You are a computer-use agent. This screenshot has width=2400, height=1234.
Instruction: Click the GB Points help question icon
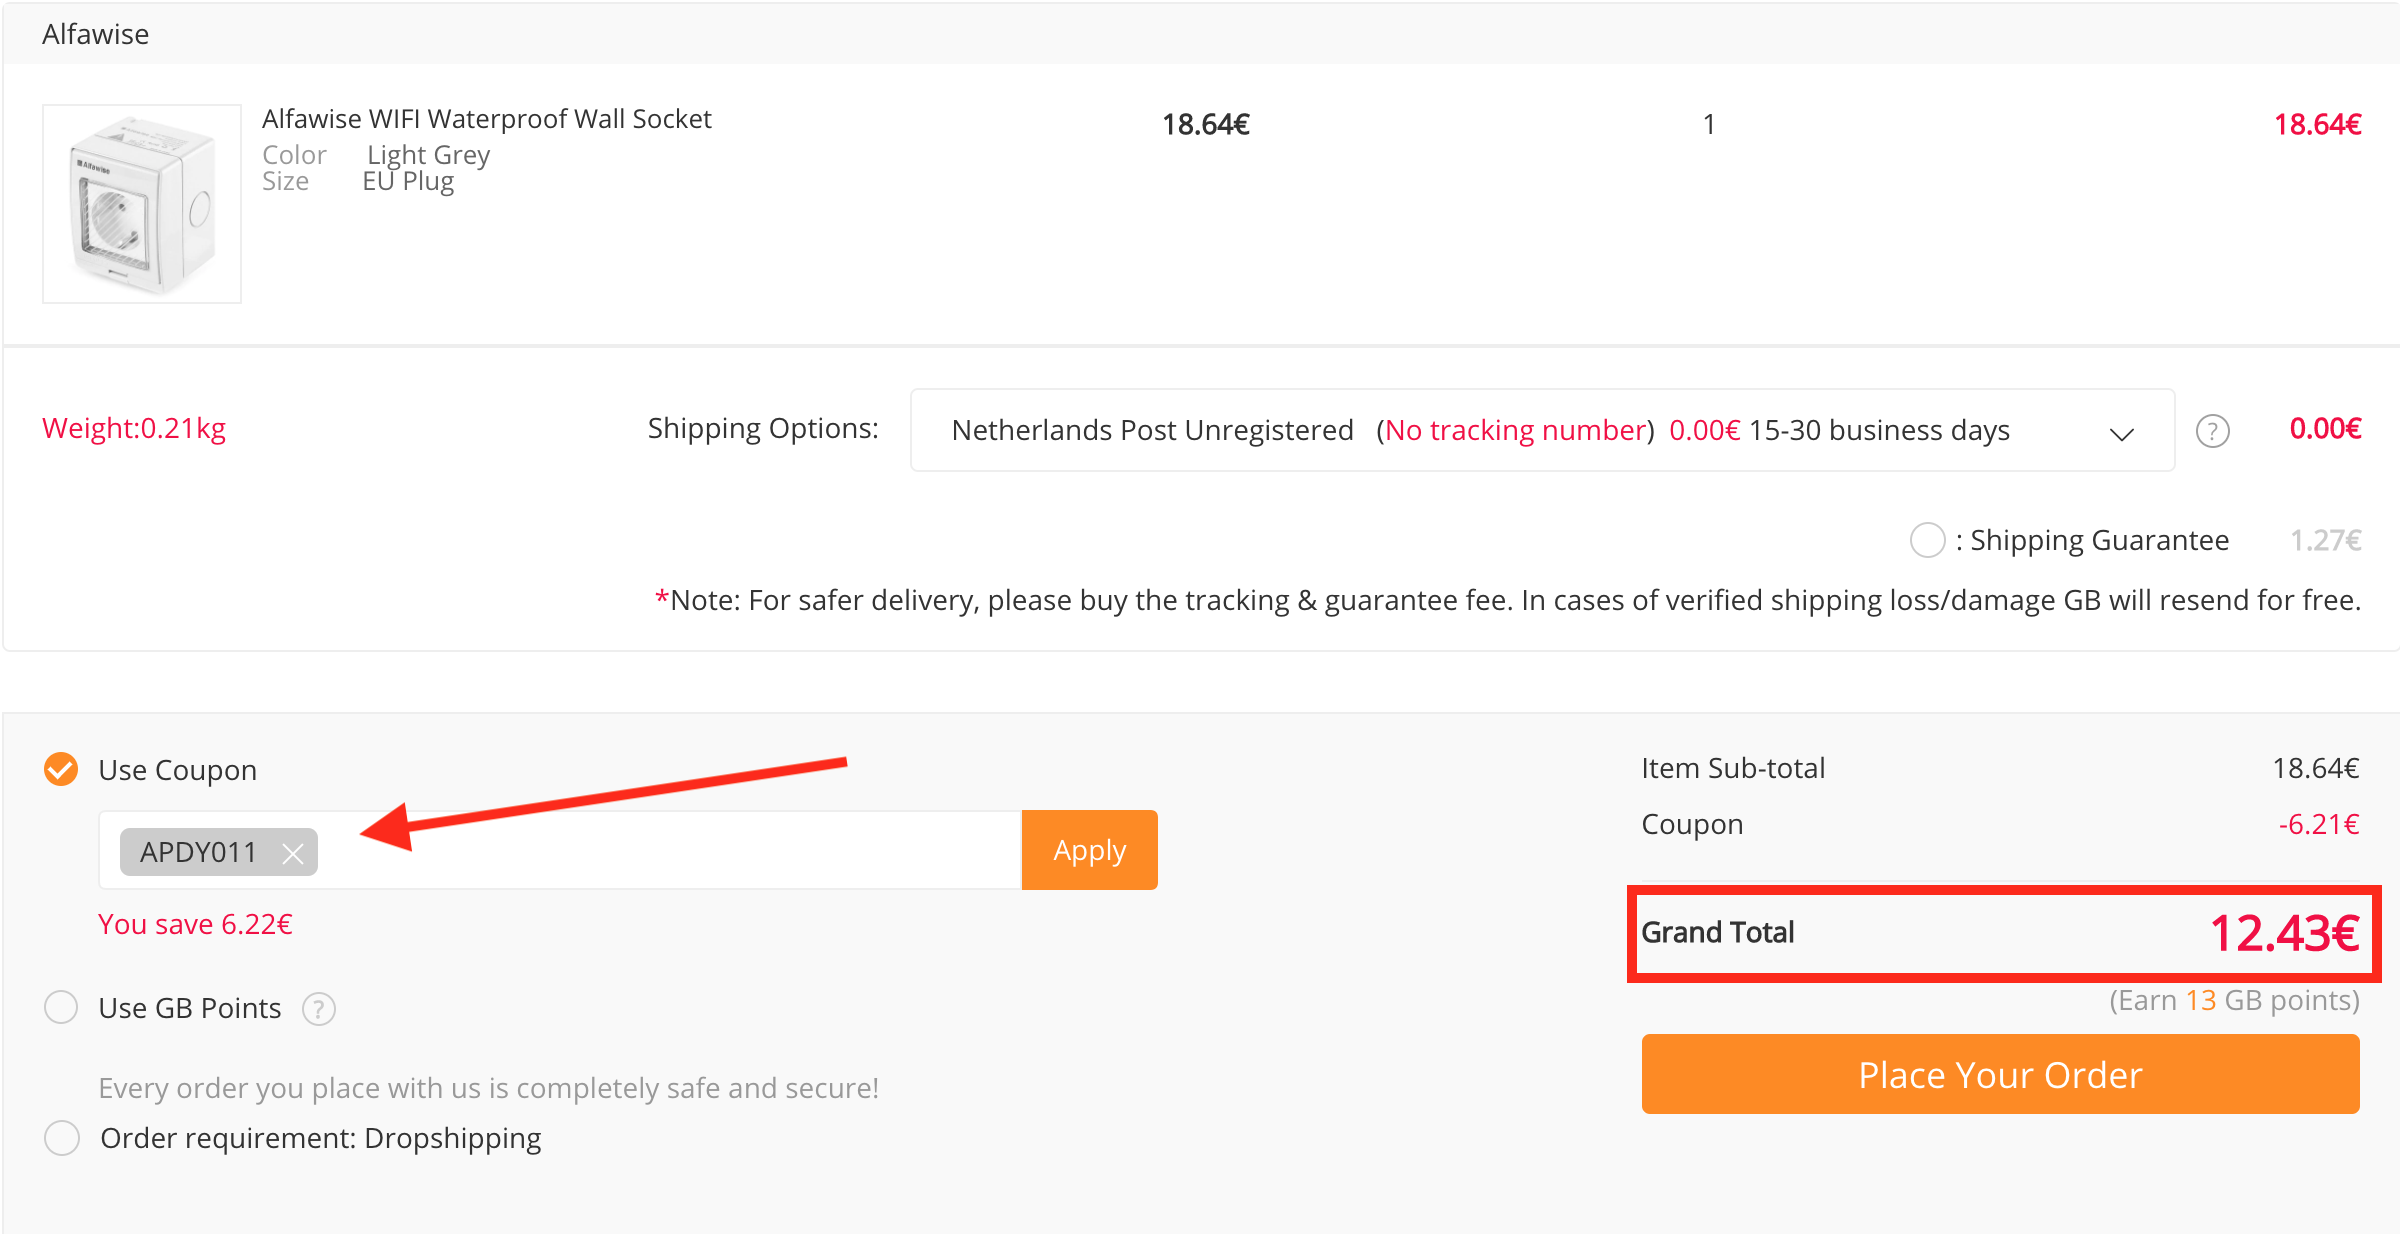(319, 1008)
